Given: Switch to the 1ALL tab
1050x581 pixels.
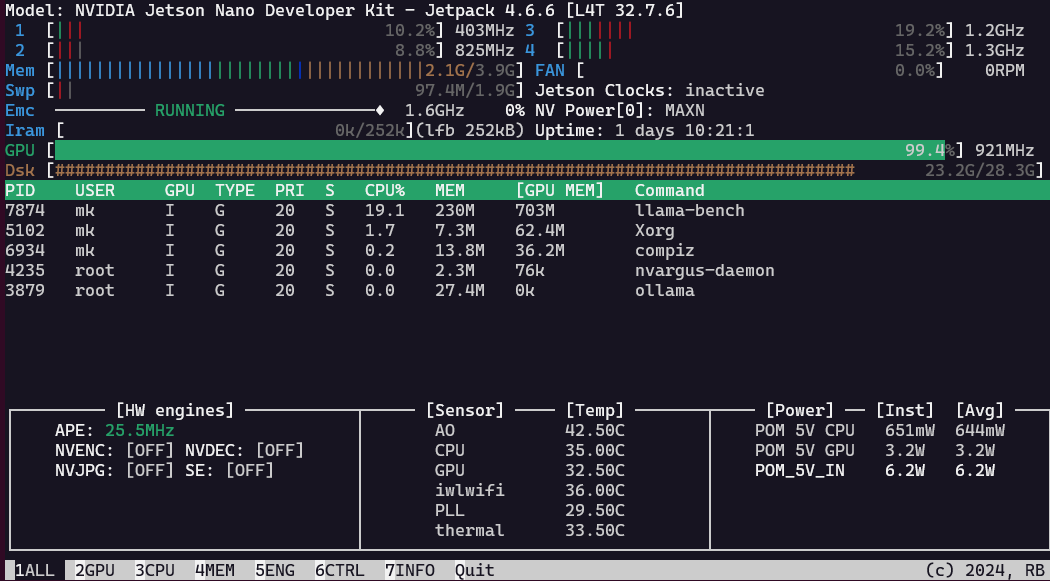Looking at the screenshot, I should click(35, 570).
